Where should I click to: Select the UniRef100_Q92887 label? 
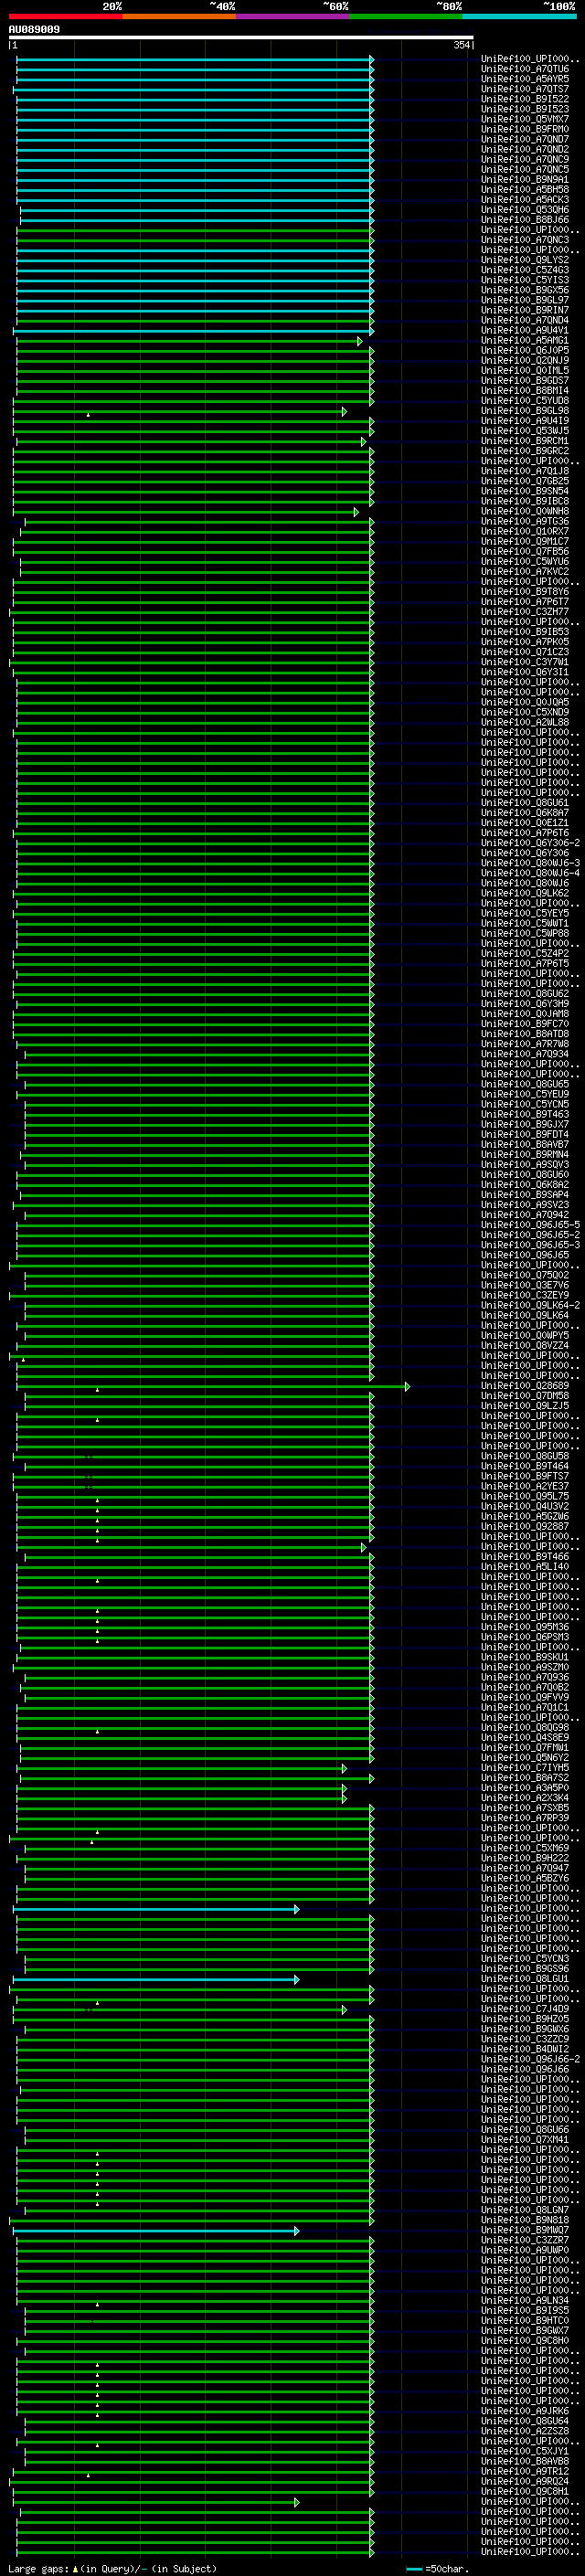coord(525,1526)
